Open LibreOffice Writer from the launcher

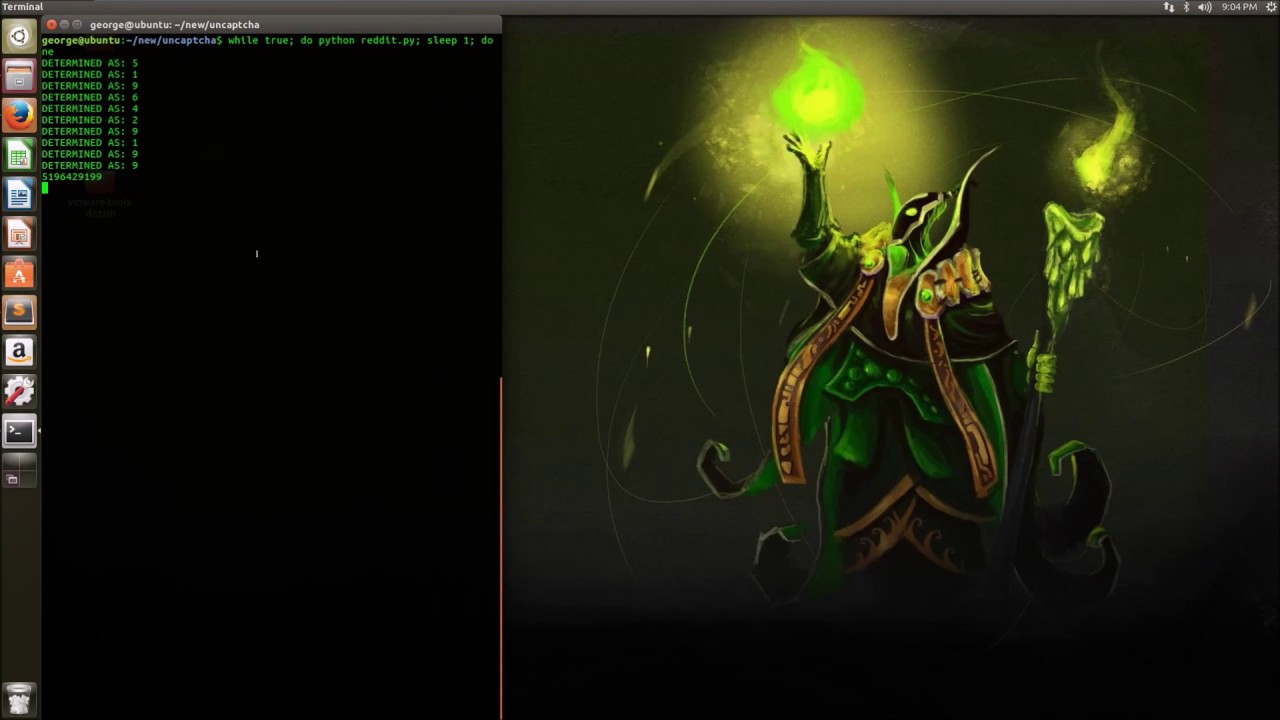pos(19,195)
